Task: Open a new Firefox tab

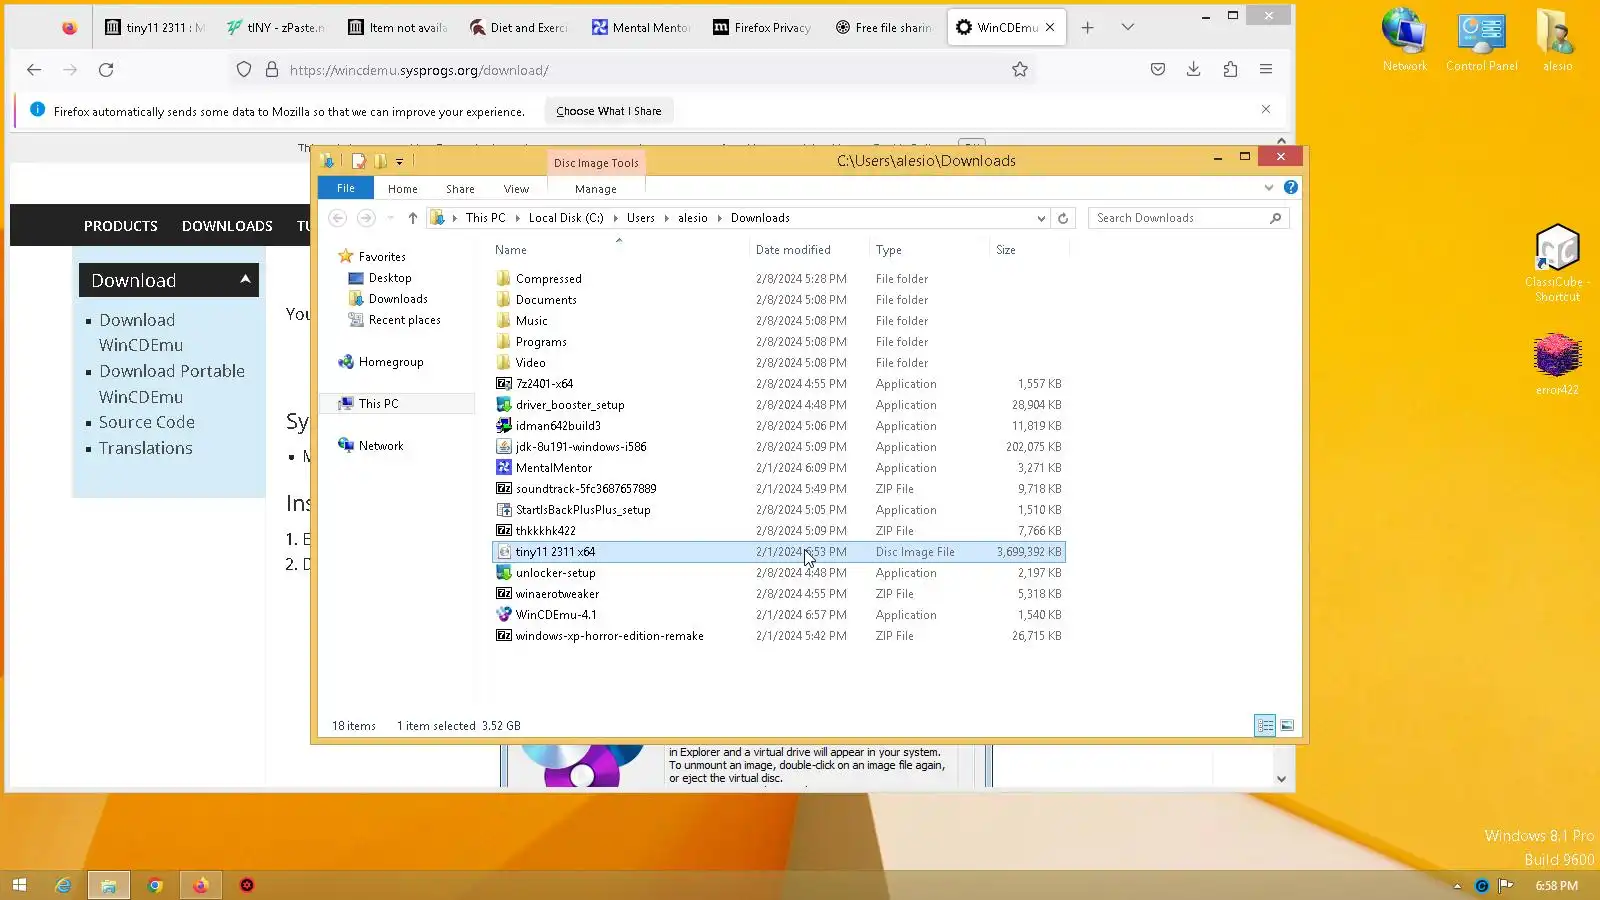Action: (1088, 28)
